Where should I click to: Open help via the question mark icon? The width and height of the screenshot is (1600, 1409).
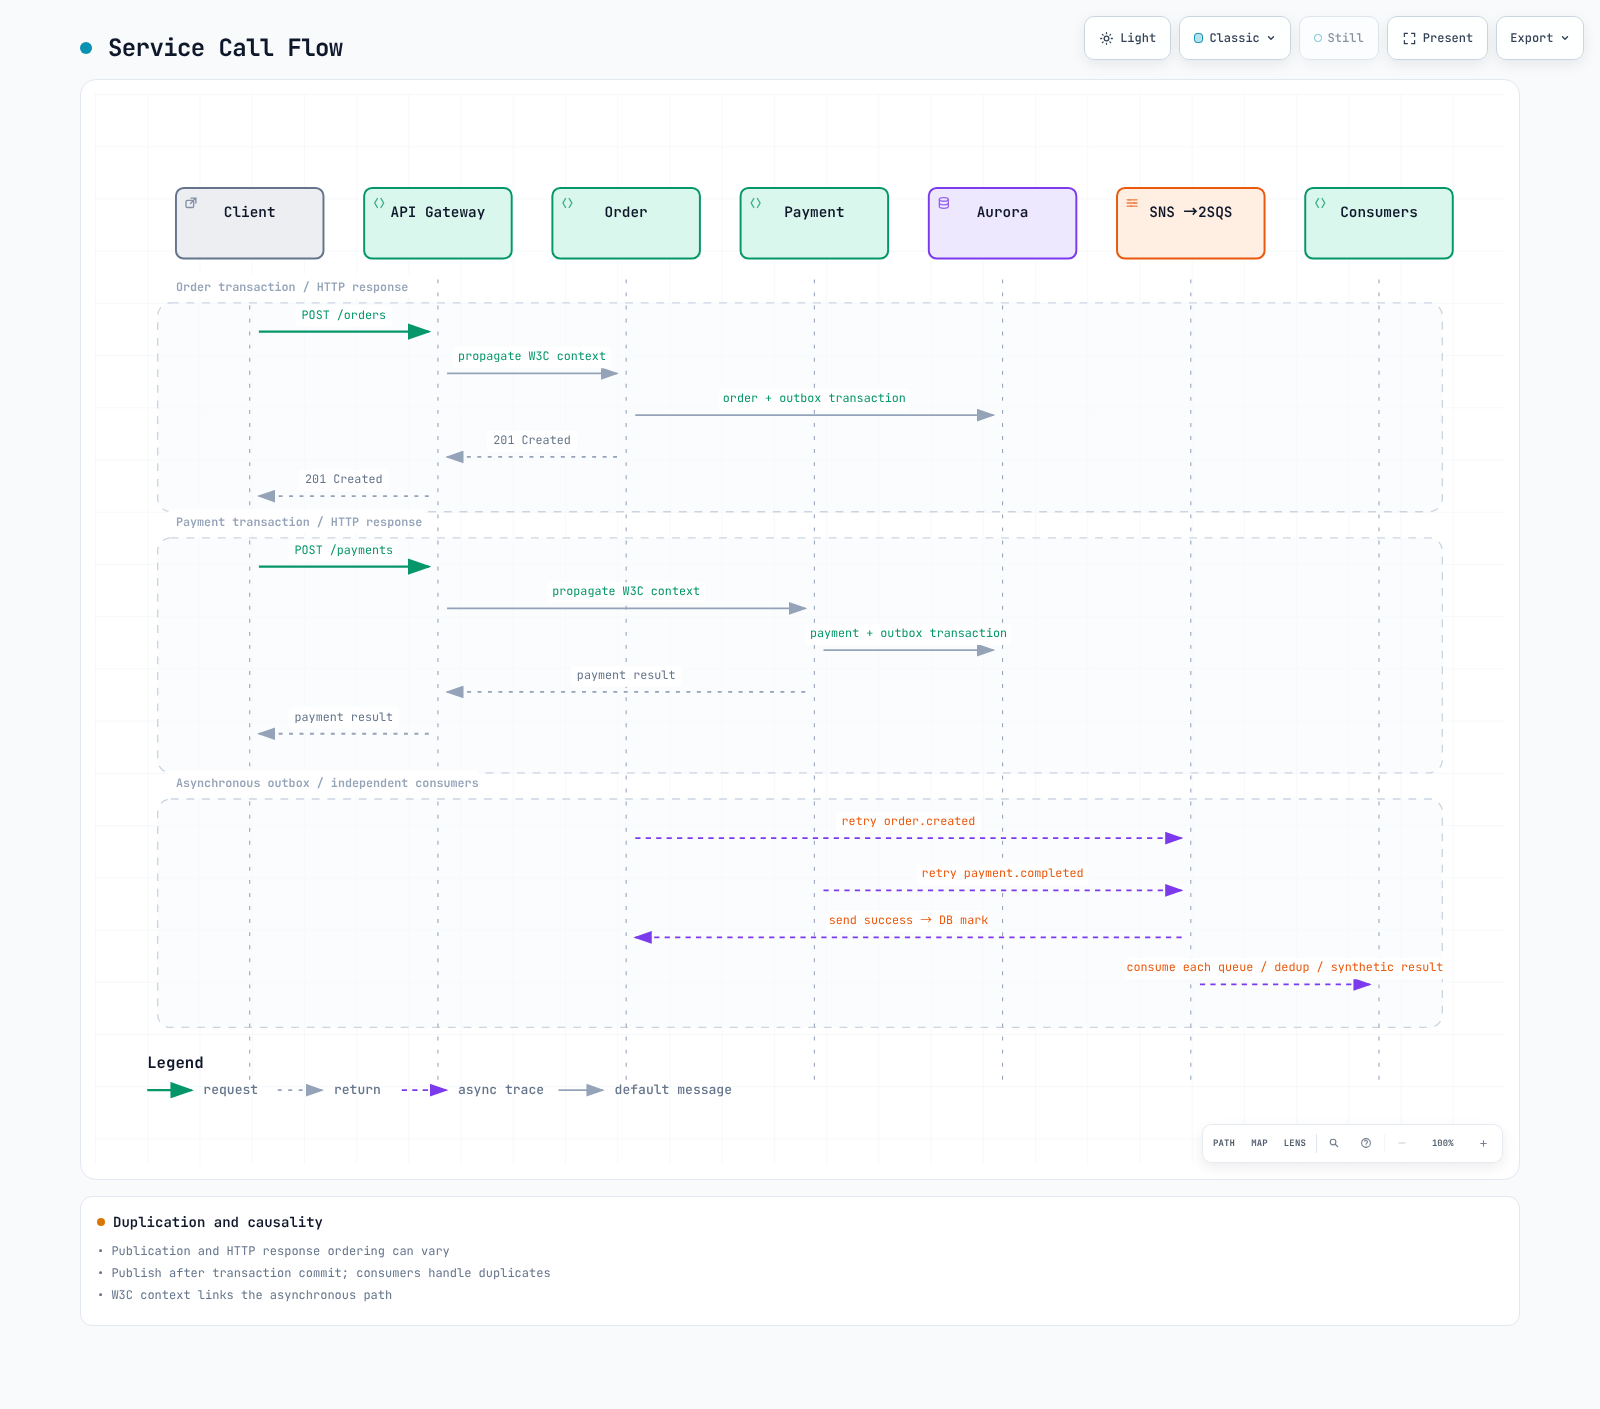point(1366,1143)
